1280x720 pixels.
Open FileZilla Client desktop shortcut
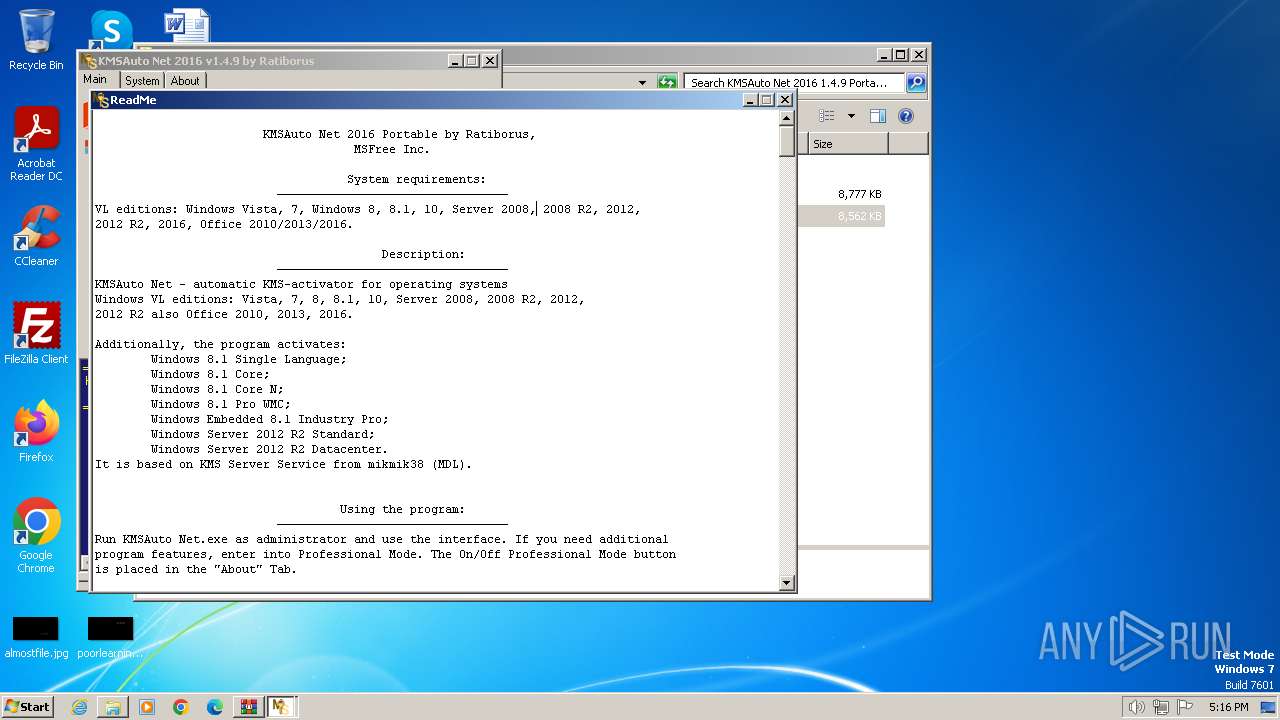click(36, 333)
